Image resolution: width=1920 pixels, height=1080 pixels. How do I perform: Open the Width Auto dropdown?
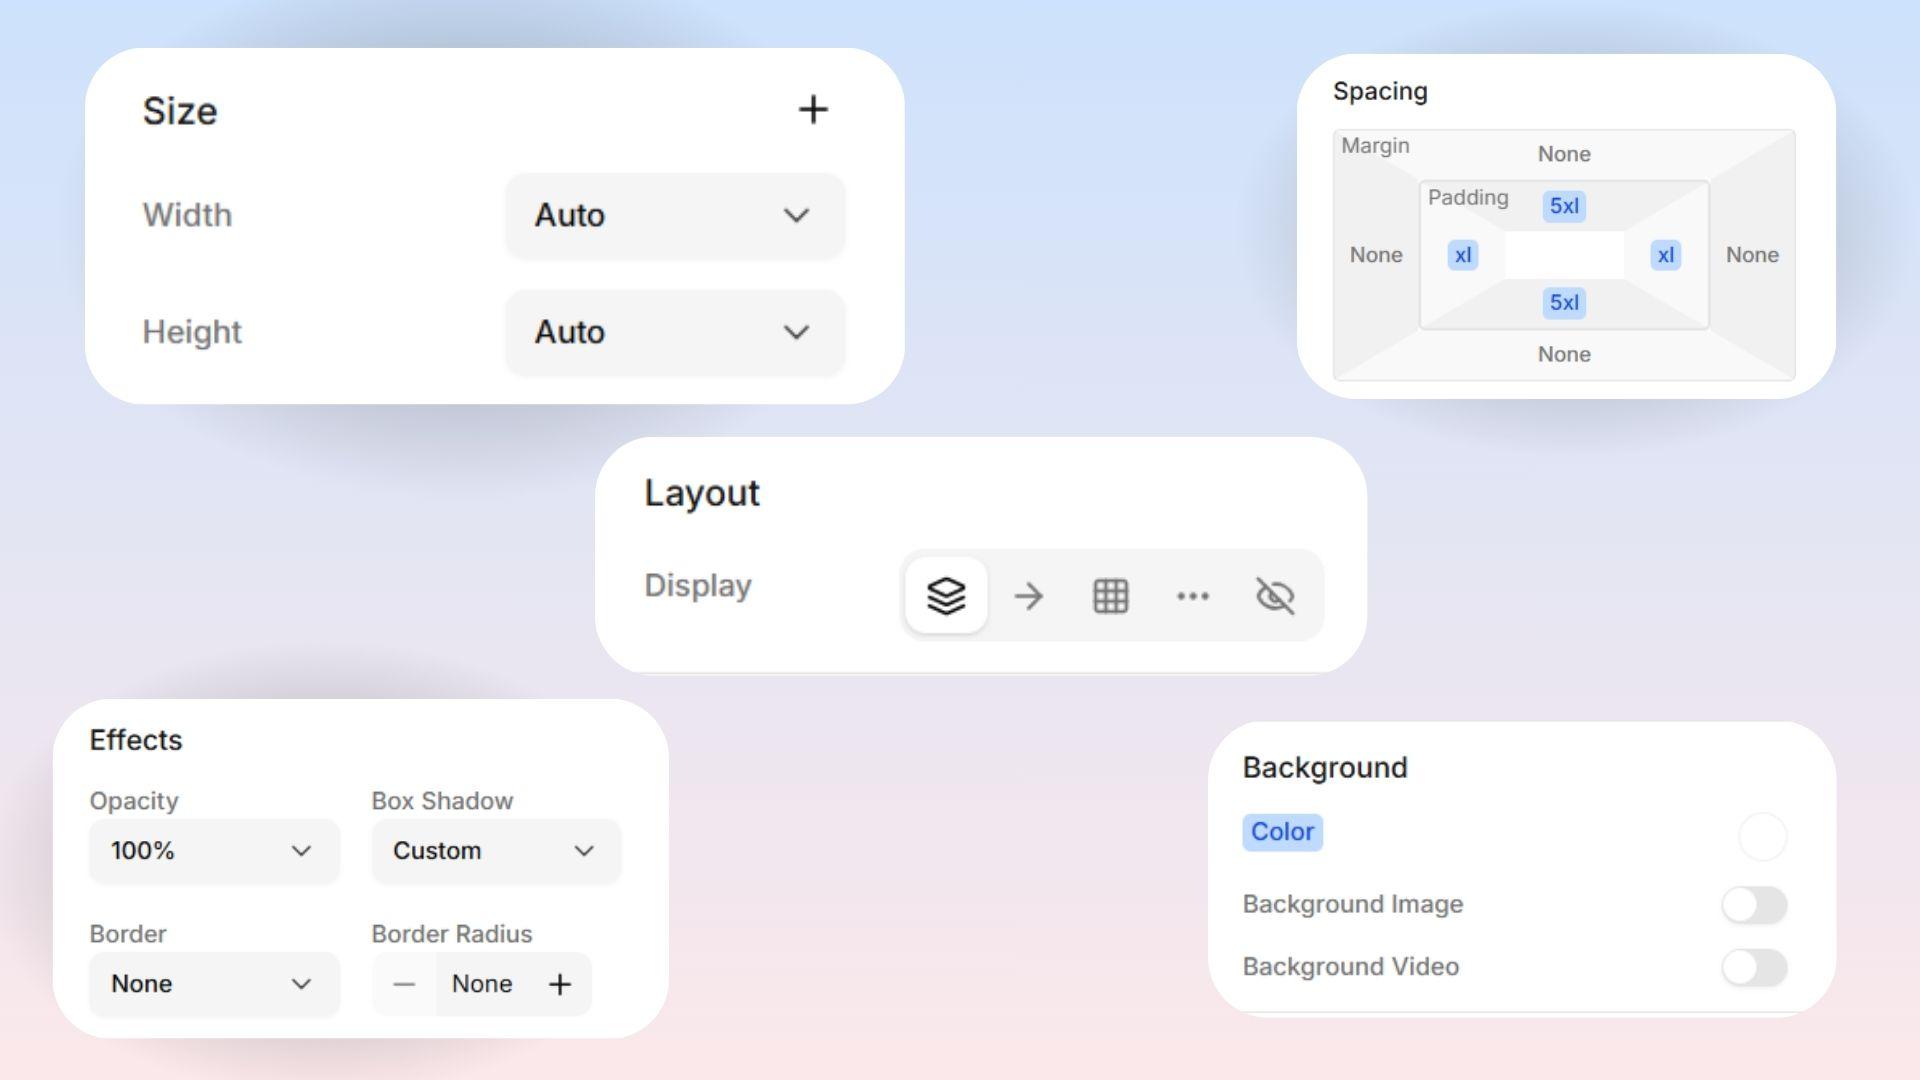[675, 215]
